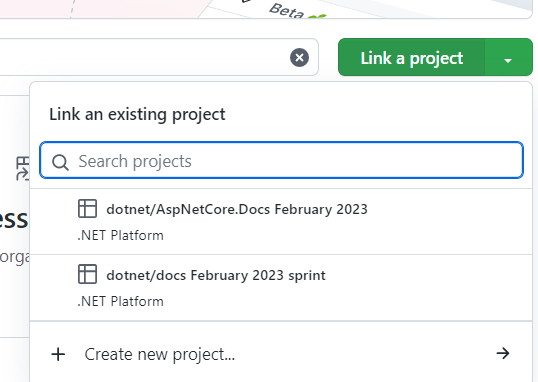
Task: Choose Create new project... option
Action: click(281, 354)
